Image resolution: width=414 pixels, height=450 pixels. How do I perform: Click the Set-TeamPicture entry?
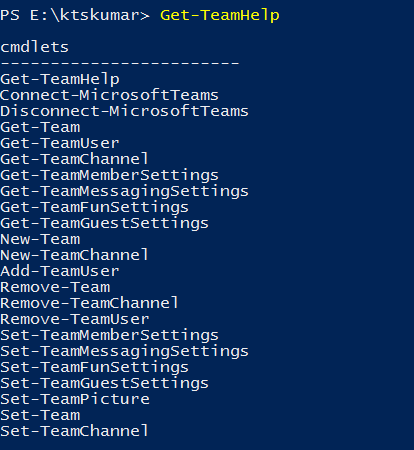(x=75, y=399)
